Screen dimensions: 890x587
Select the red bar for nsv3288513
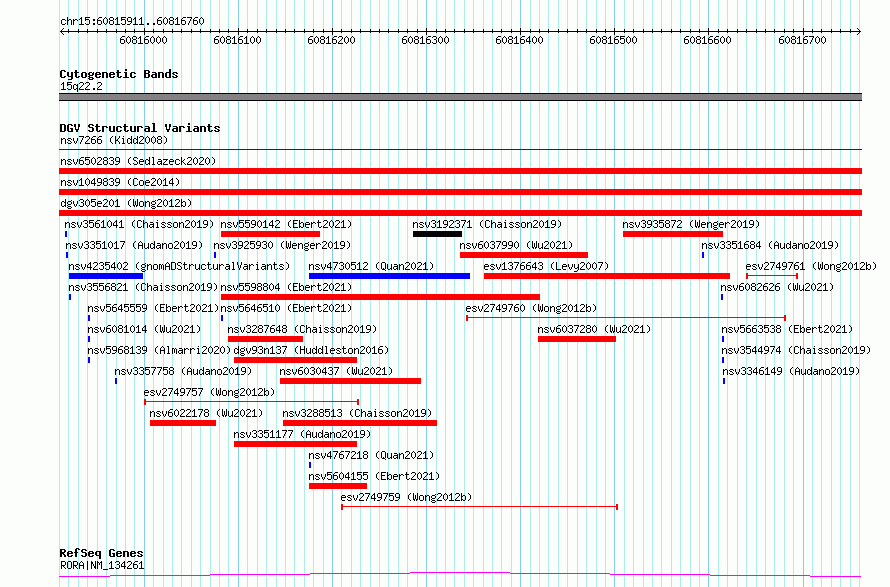(360, 423)
